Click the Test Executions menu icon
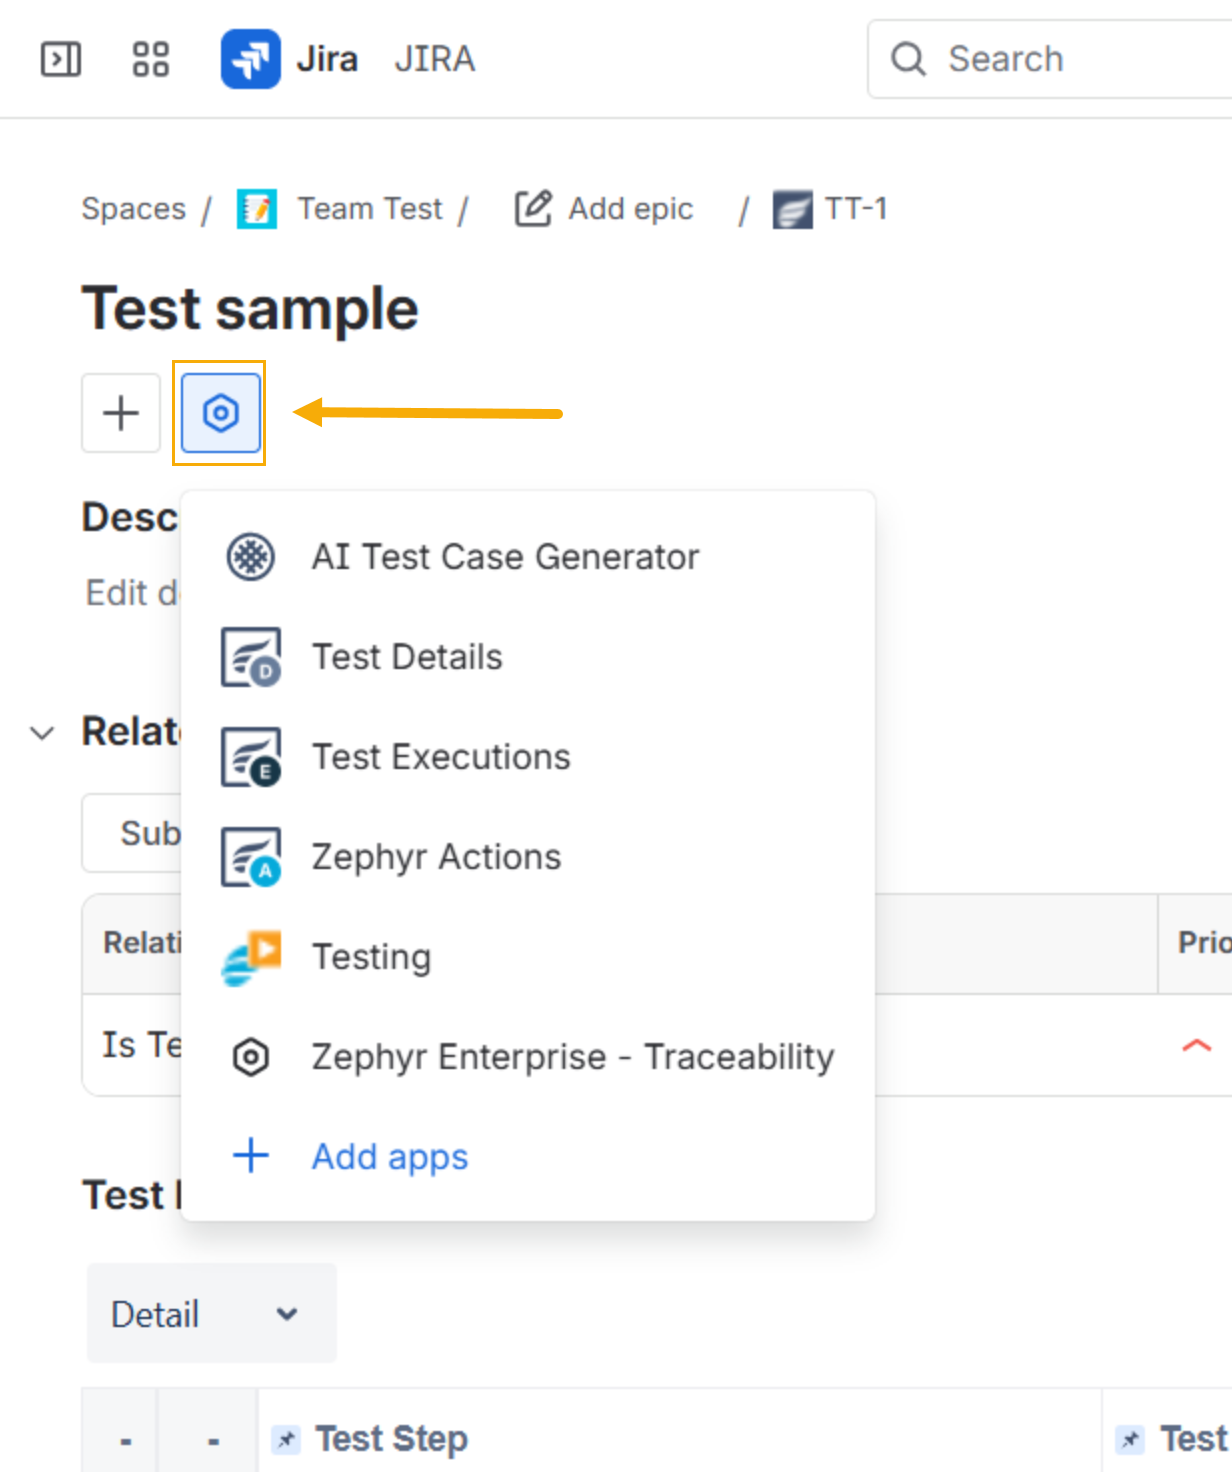The height and width of the screenshot is (1472, 1232). tap(250, 757)
